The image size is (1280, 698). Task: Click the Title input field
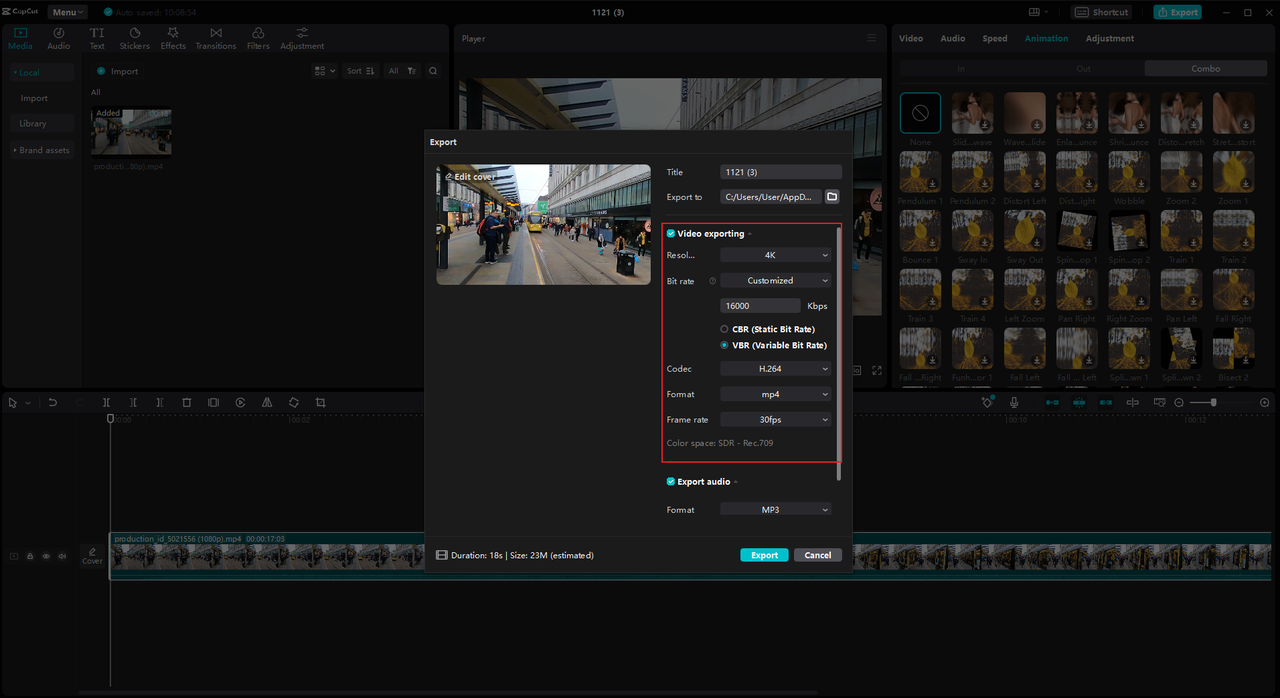[781, 172]
